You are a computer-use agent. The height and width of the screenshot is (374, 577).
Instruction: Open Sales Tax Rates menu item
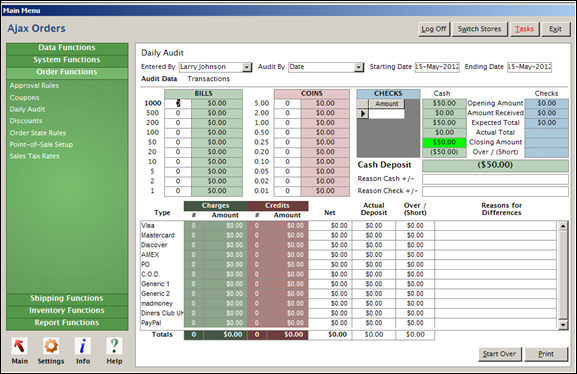point(35,156)
